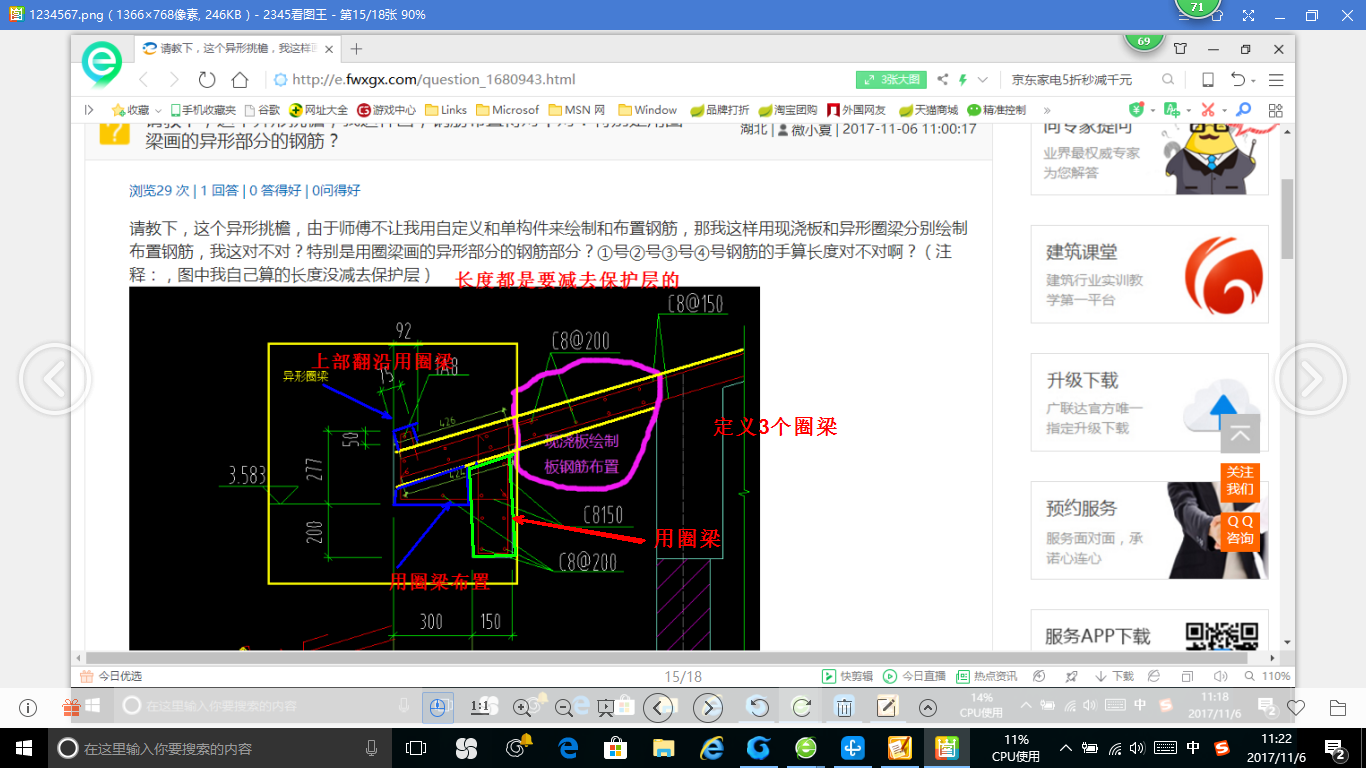Go to next image in viewer toolbar
Screen dimensions: 1366x768
pyautogui.click(x=708, y=708)
